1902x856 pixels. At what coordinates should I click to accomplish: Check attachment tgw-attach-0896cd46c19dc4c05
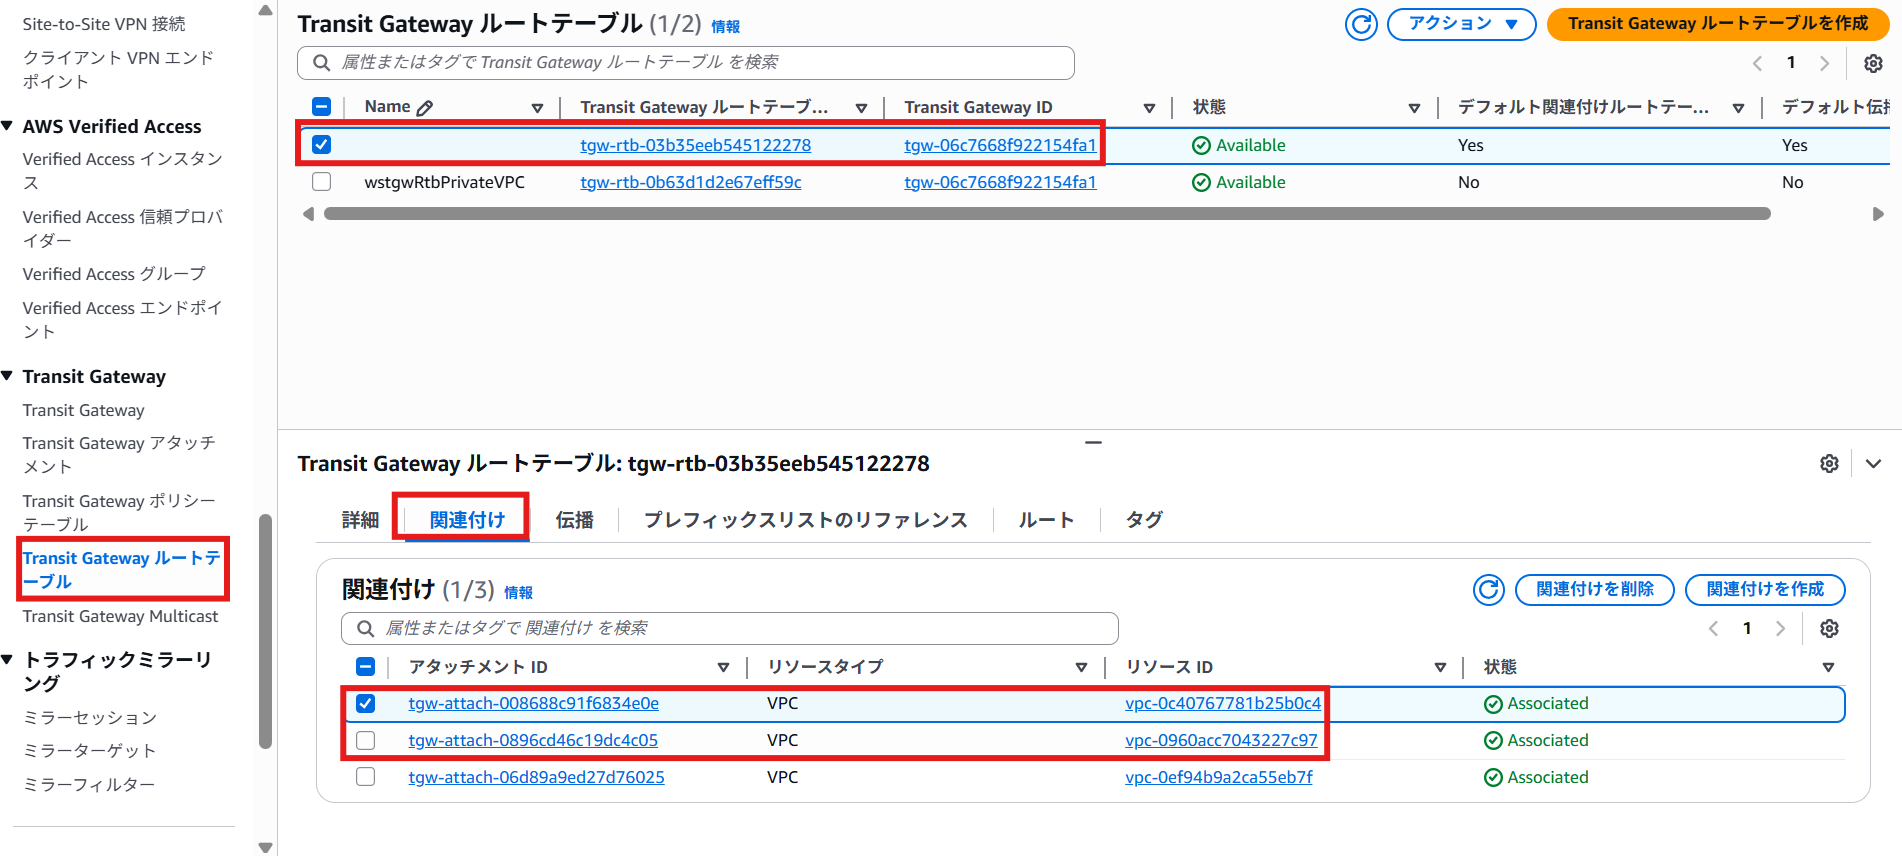(366, 741)
